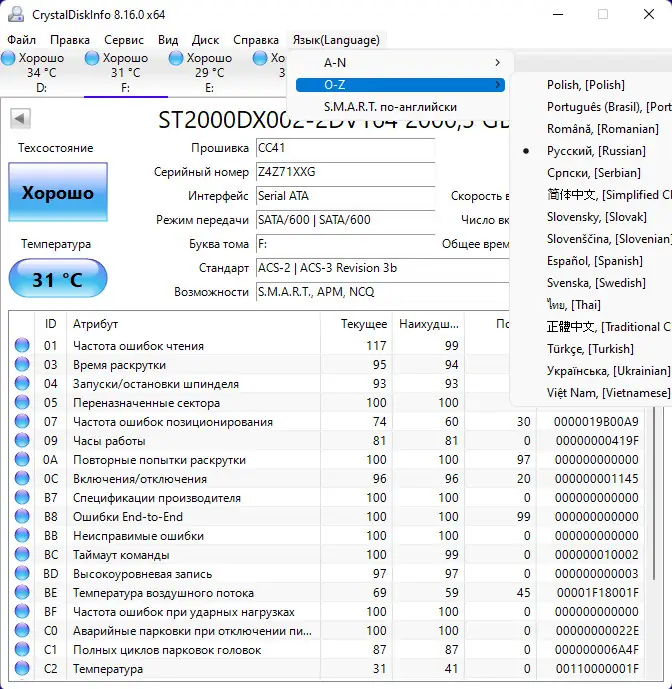Switch language to Српски [Serbian]
This screenshot has height=689, width=672.
click(593, 173)
